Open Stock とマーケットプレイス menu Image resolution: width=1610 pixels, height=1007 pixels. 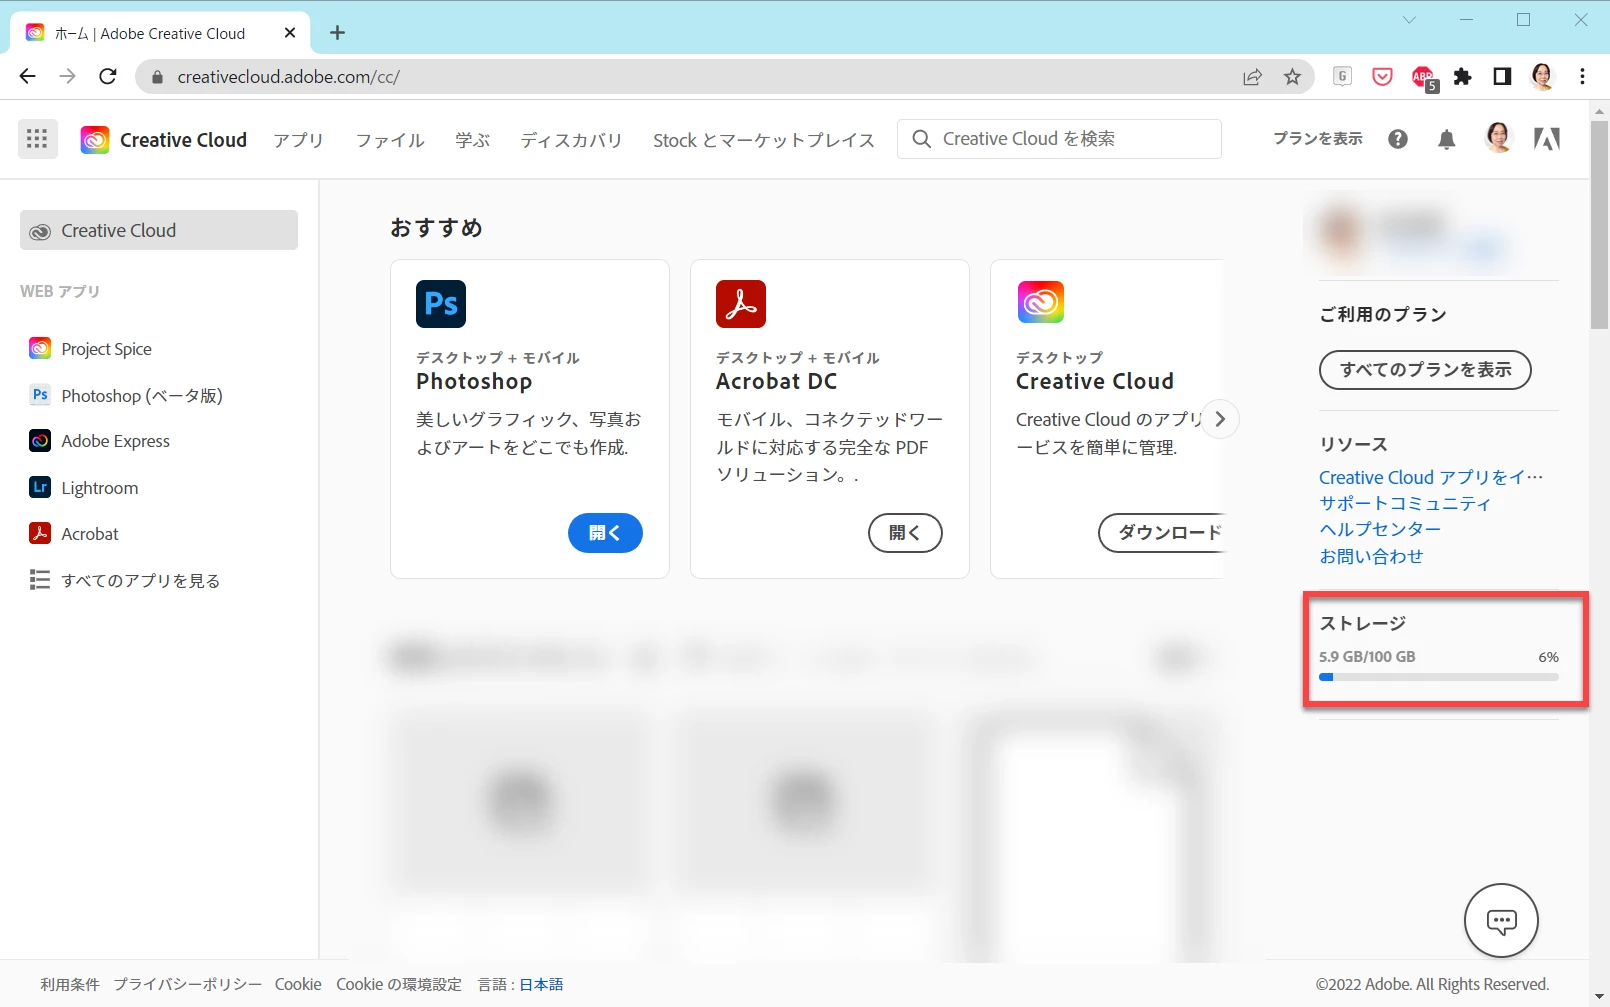tap(764, 140)
